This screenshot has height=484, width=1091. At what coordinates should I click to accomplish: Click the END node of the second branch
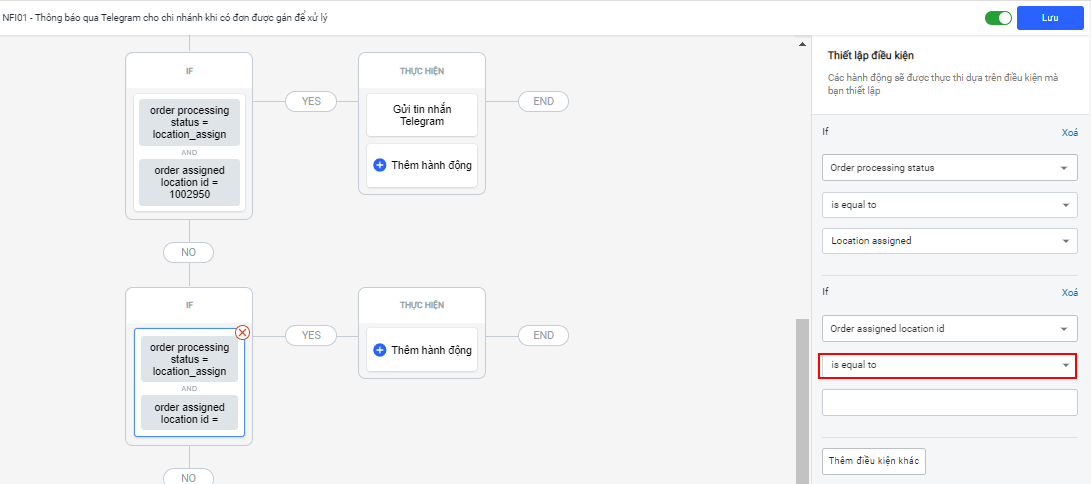(543, 335)
